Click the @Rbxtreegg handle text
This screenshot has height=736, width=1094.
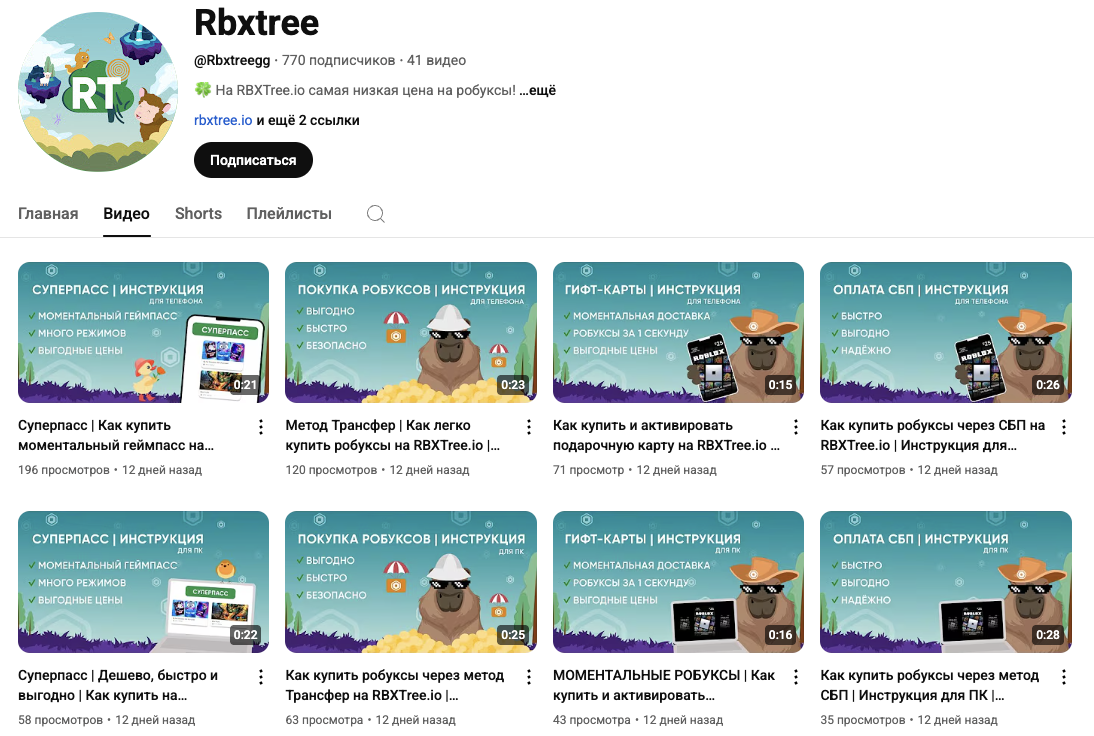pos(232,61)
